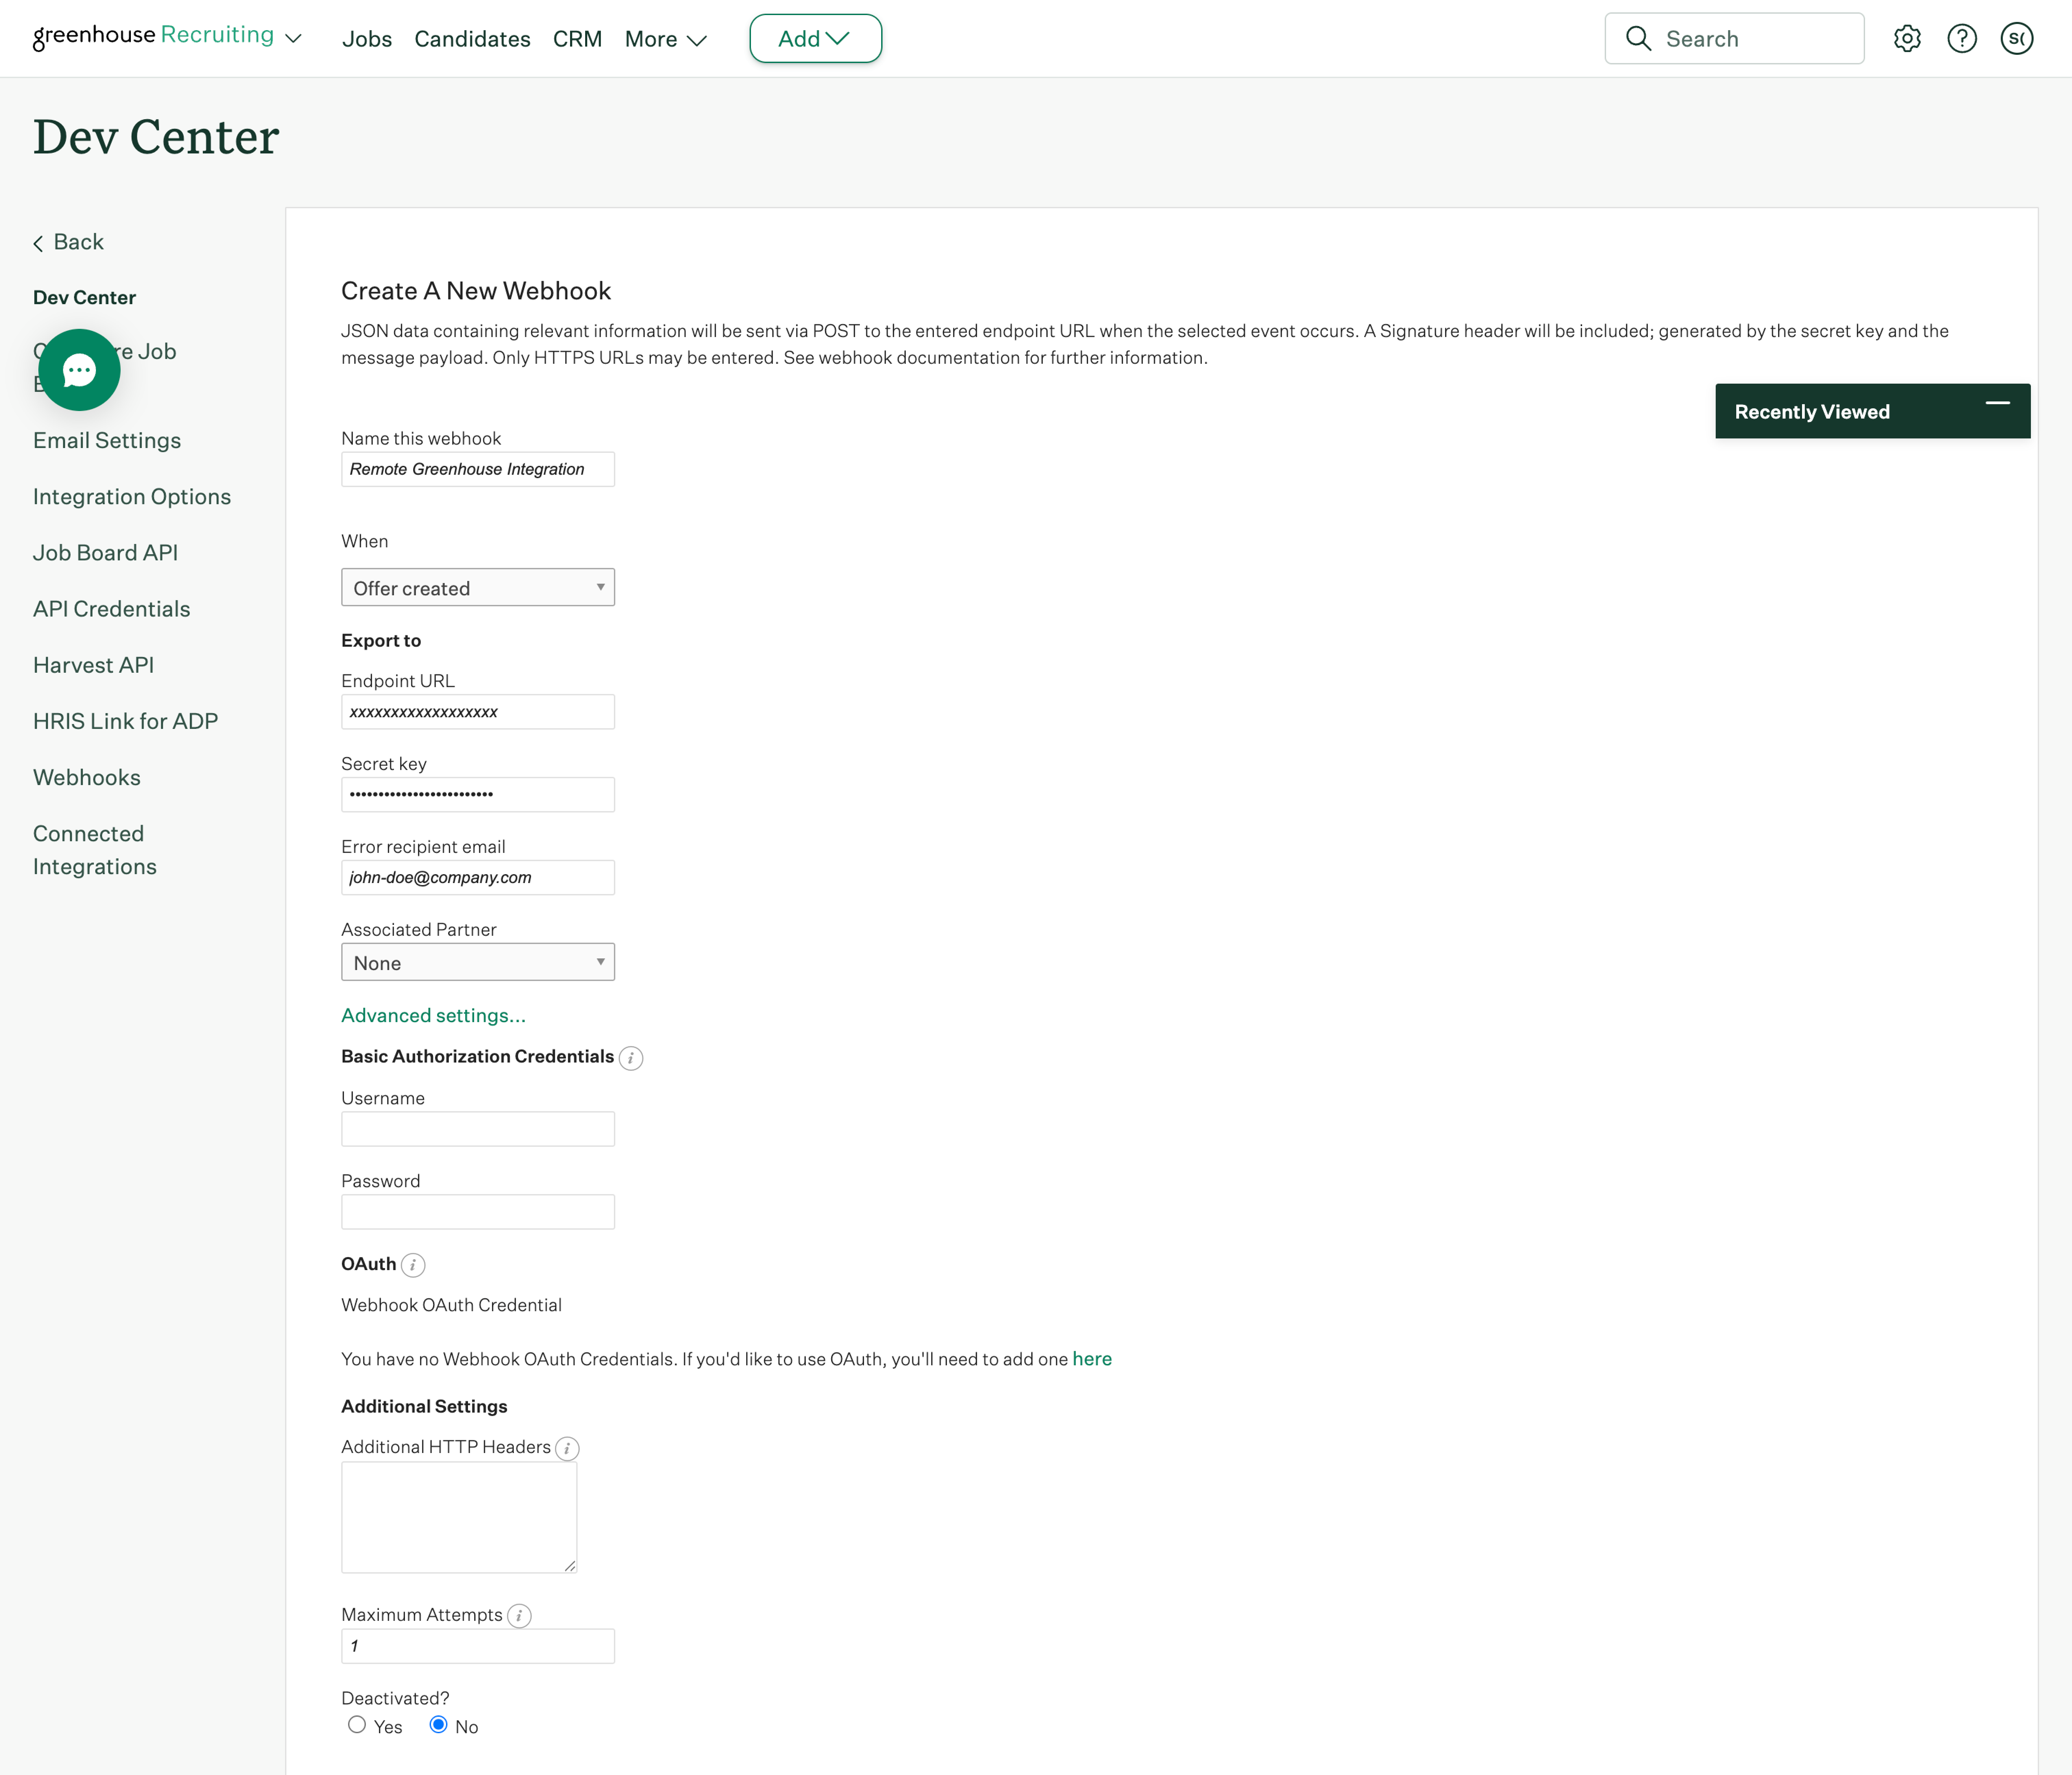
Task: Click the Username input field
Action: point(478,1129)
